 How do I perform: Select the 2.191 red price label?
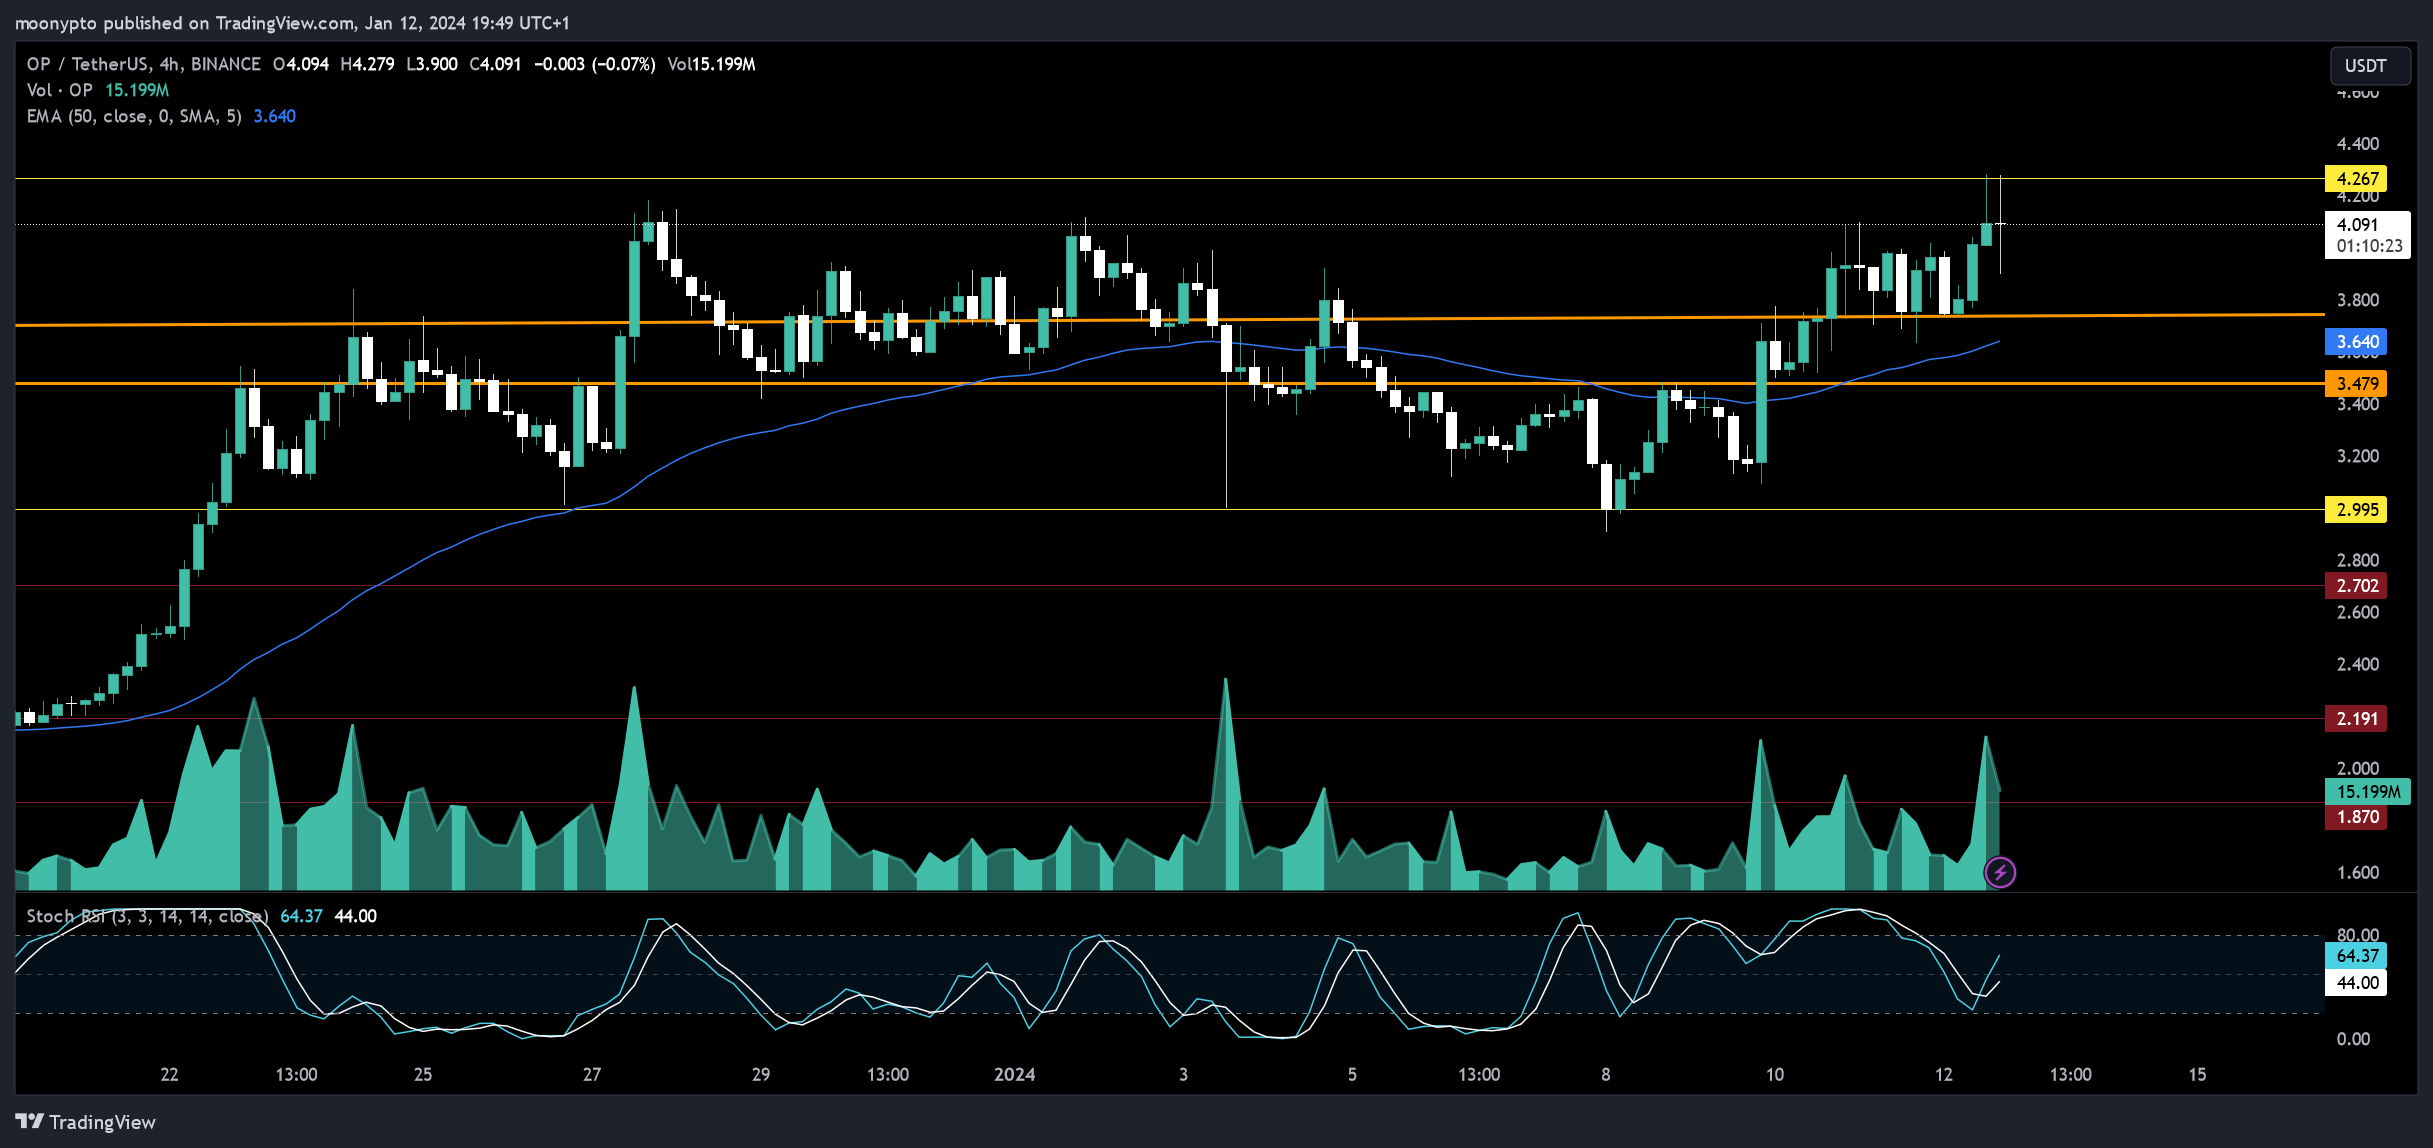tap(2356, 719)
